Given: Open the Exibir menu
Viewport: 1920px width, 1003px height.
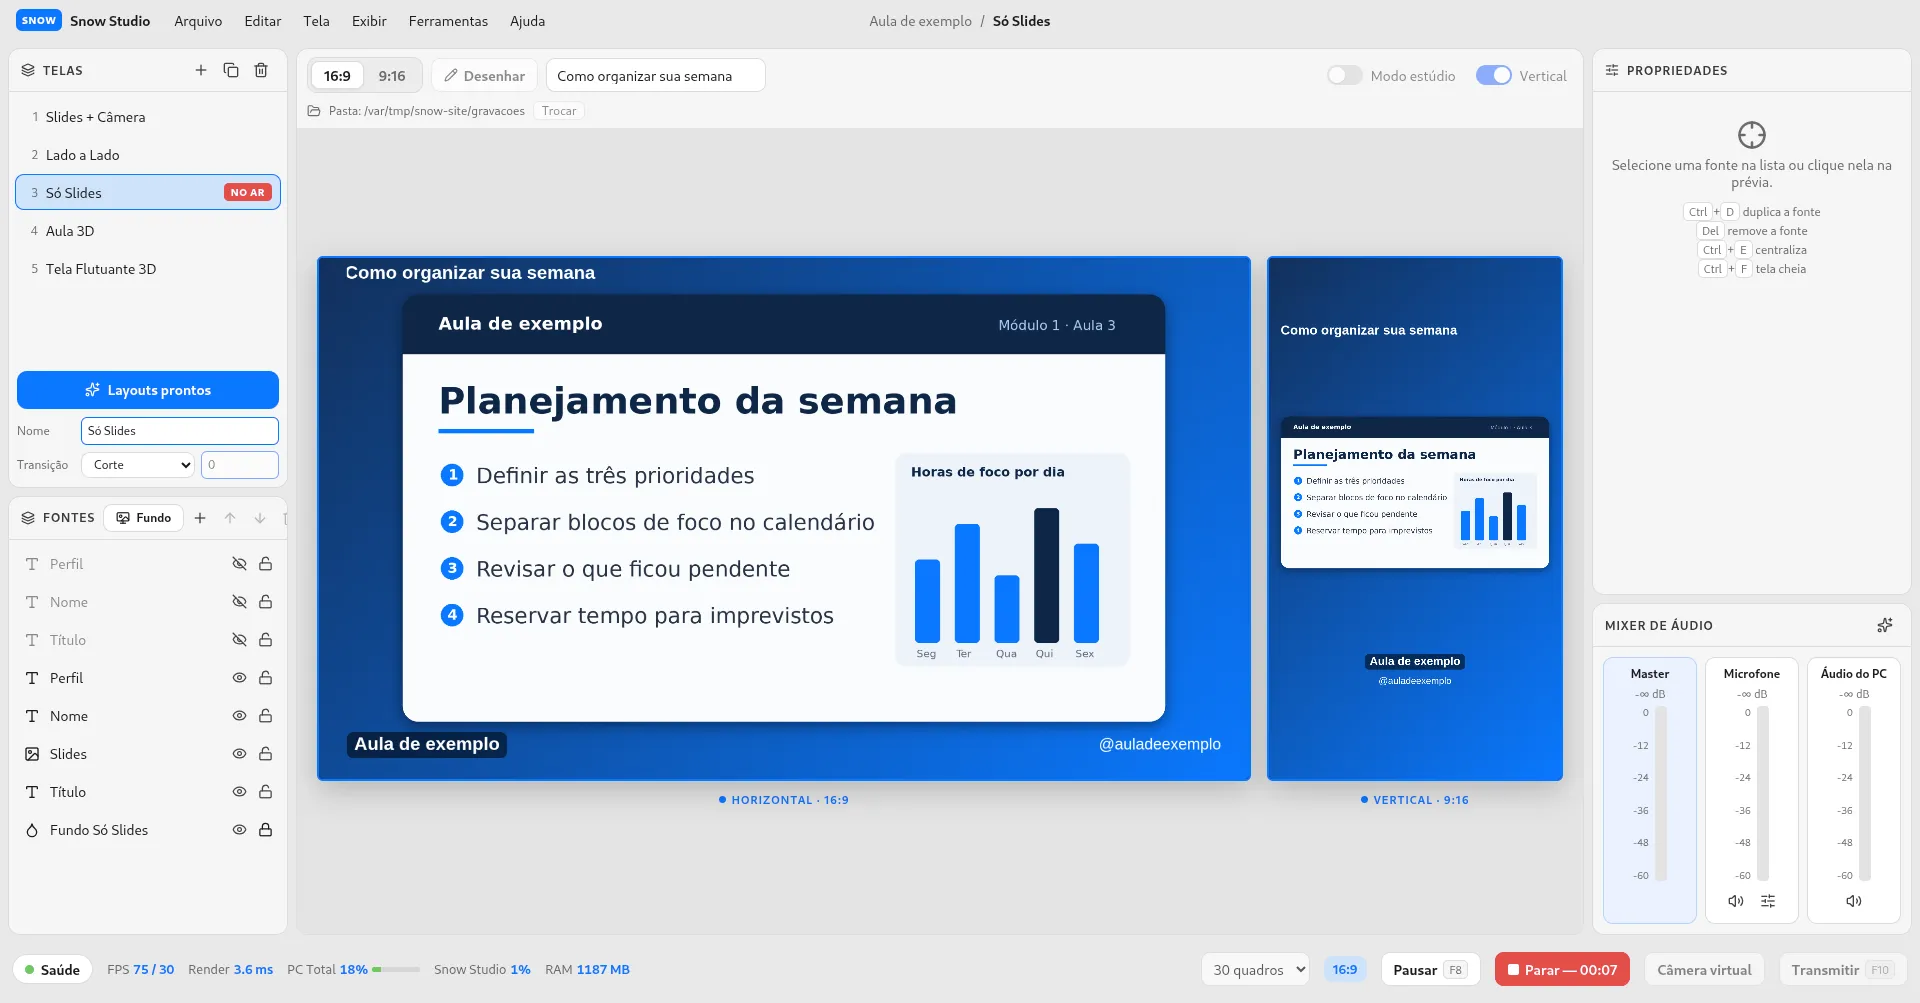Looking at the screenshot, I should pyautogui.click(x=369, y=21).
